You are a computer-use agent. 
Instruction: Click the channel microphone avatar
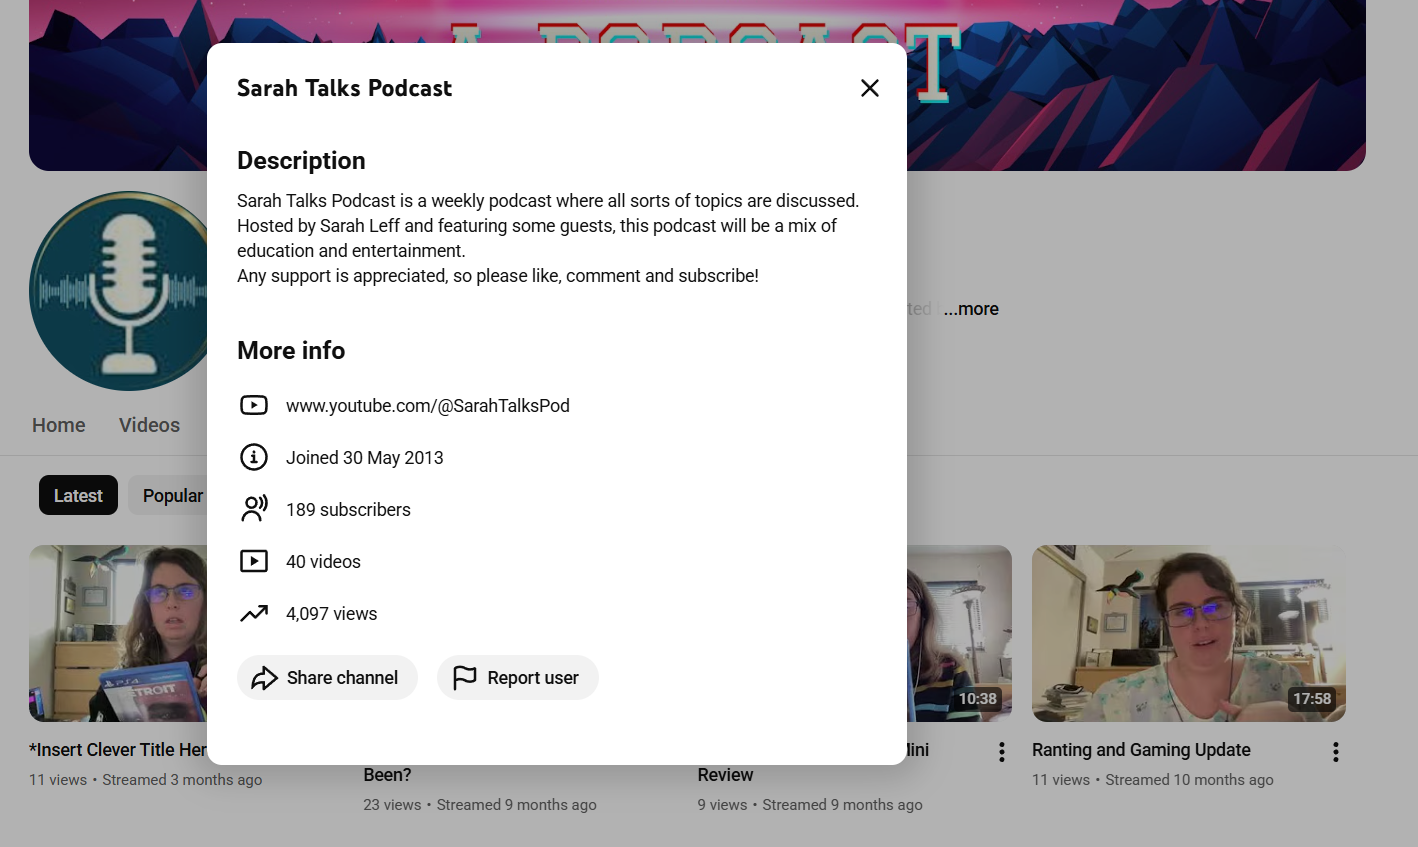click(x=118, y=291)
